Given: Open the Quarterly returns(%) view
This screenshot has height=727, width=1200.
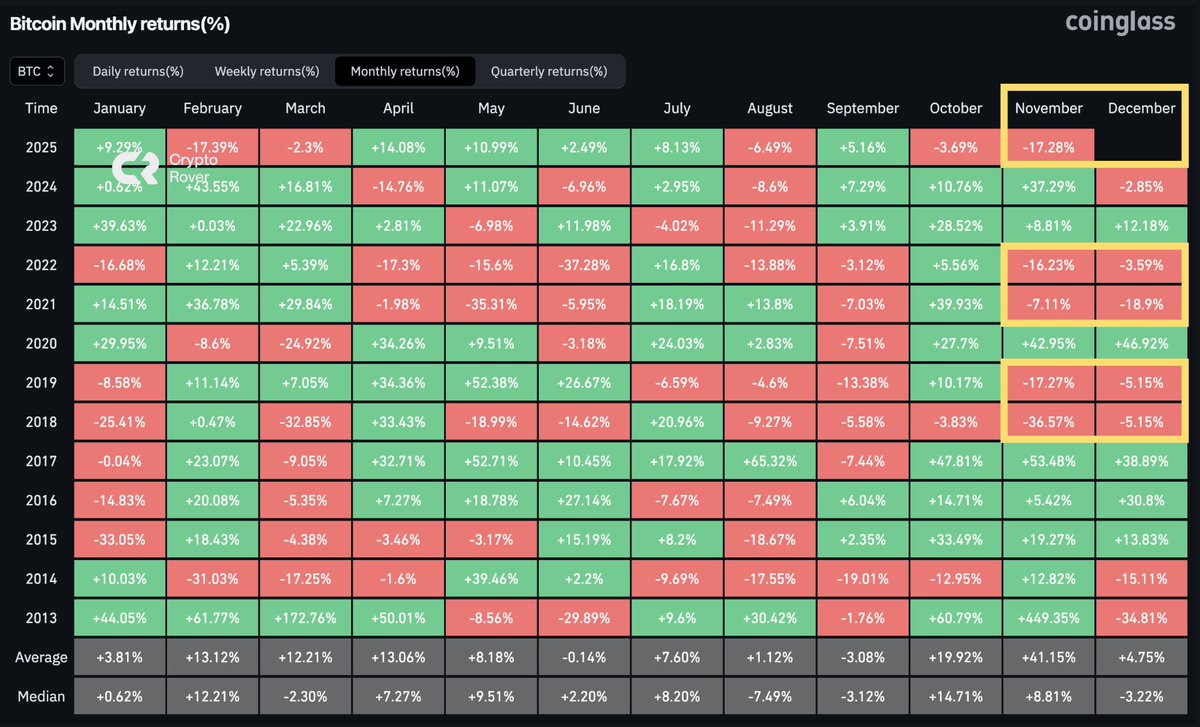Looking at the screenshot, I should coord(551,71).
